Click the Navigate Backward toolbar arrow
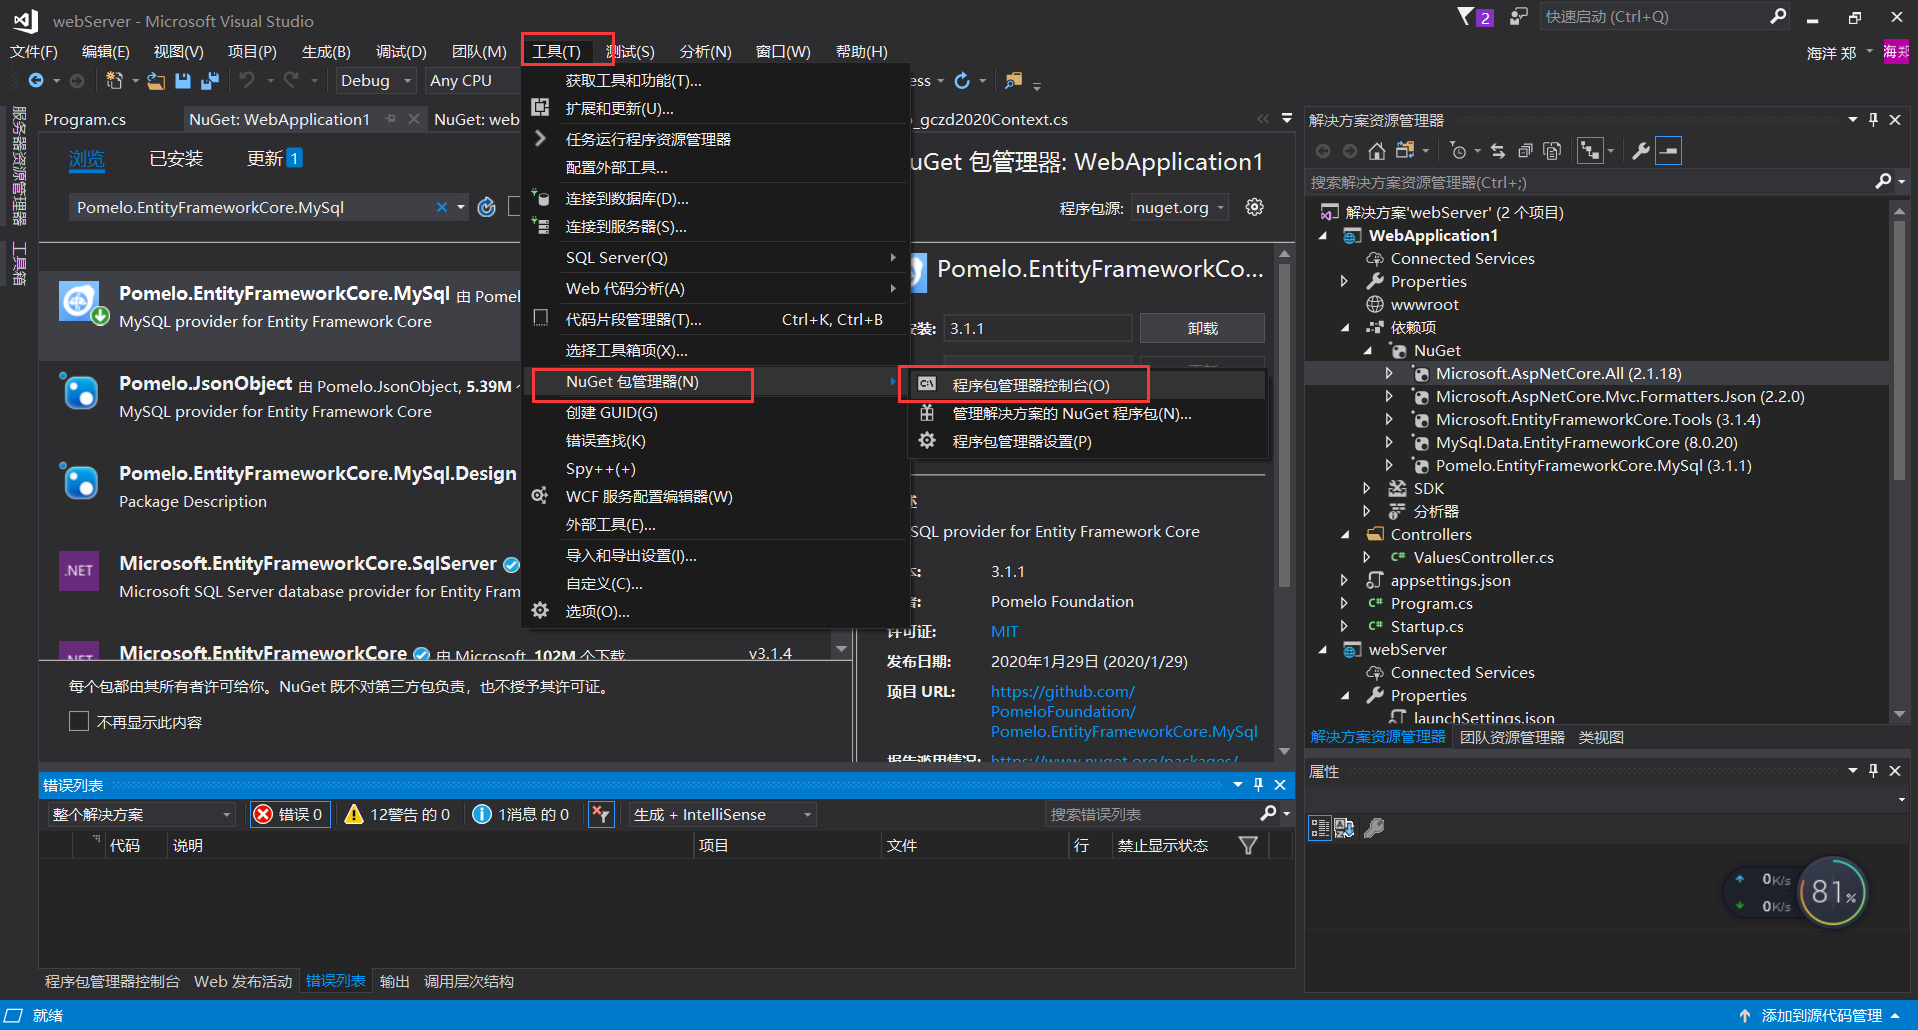Screen dimensions: 1918x1030 pyautogui.click(x=36, y=80)
